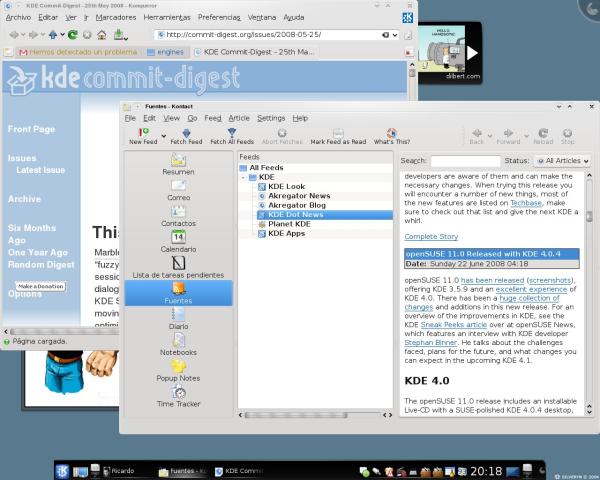
Task: Switch to 'Hemos detectado un problema' tab
Action: click(78, 52)
